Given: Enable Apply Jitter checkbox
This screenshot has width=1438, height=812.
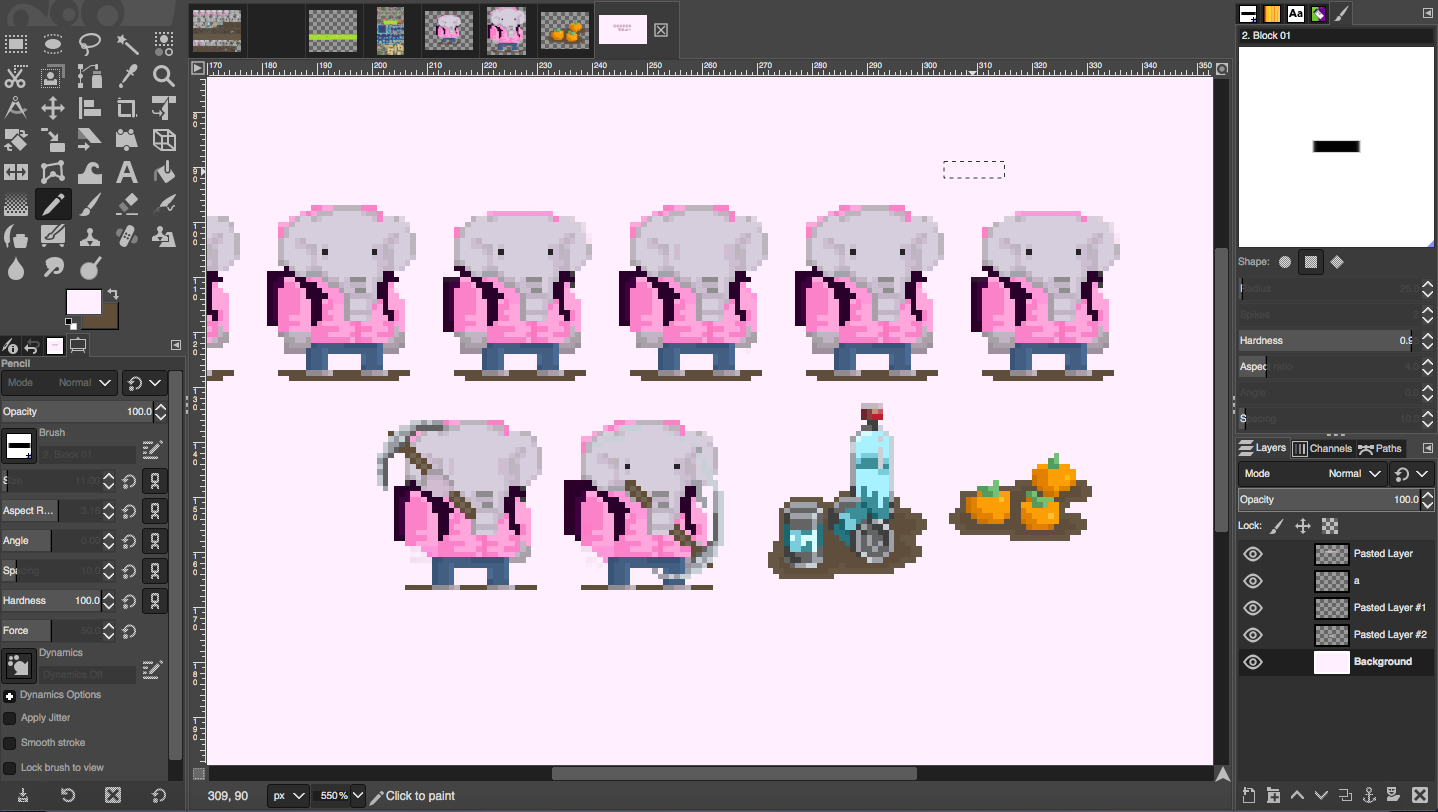Looking at the screenshot, I should tap(10, 718).
